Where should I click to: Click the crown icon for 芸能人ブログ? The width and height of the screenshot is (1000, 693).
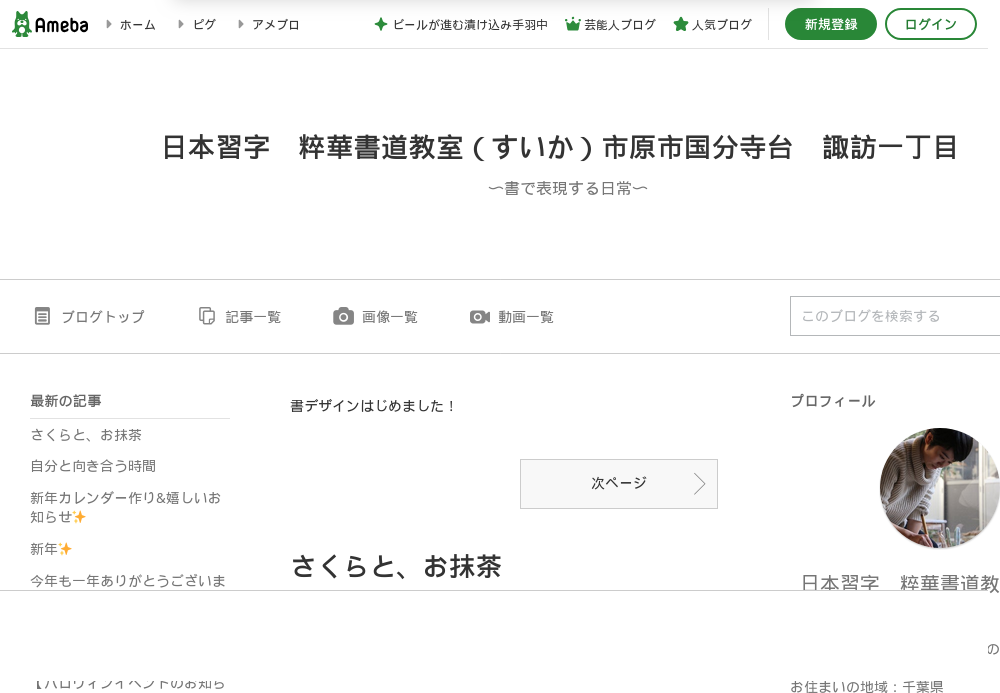coord(573,24)
